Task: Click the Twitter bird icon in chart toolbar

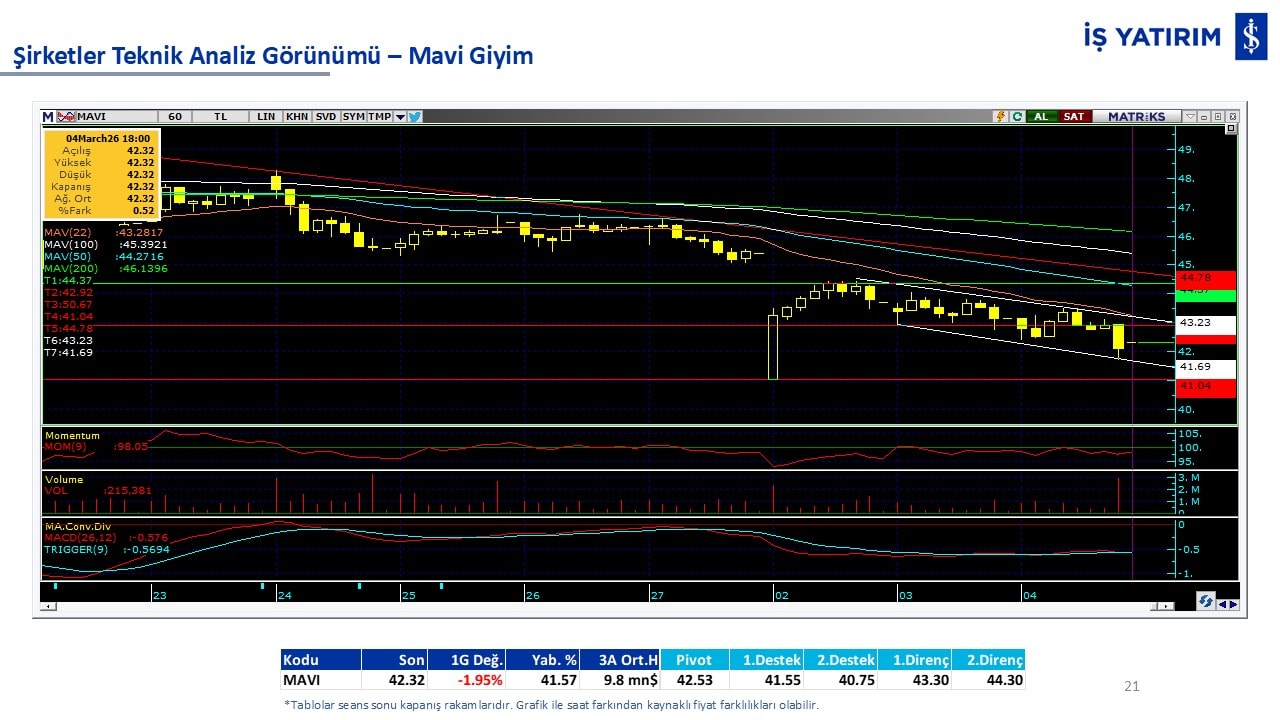Action: pyautogui.click(x=415, y=116)
